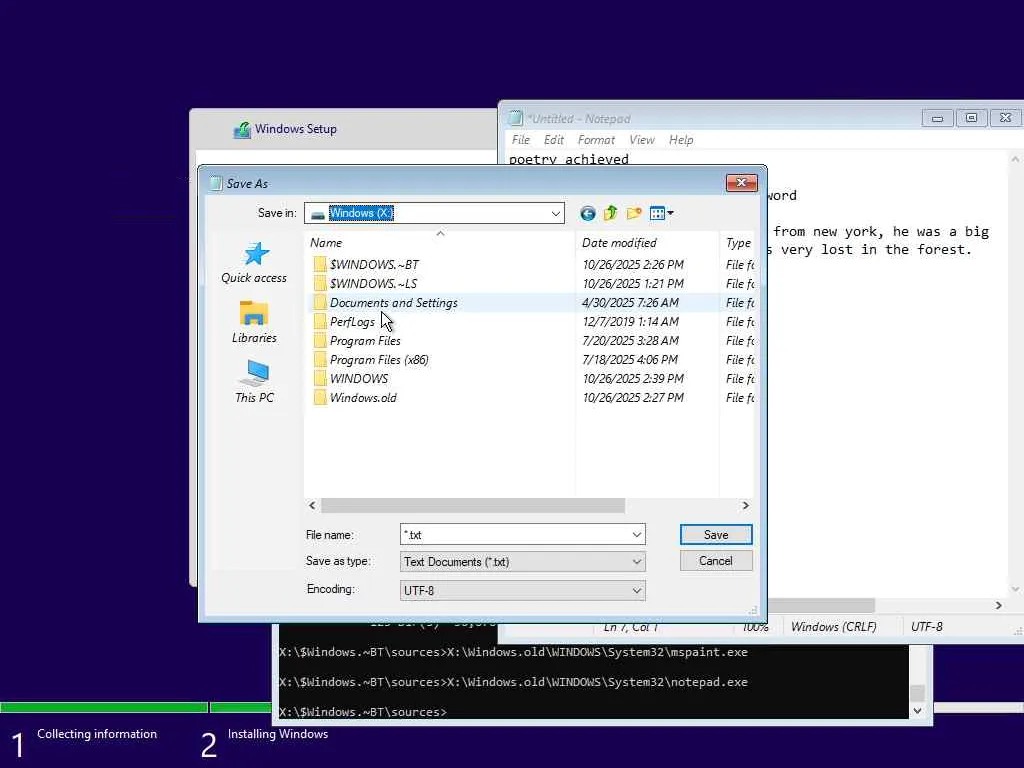Go up one folder level icon
This screenshot has height=768, width=1024.
[x=611, y=213]
